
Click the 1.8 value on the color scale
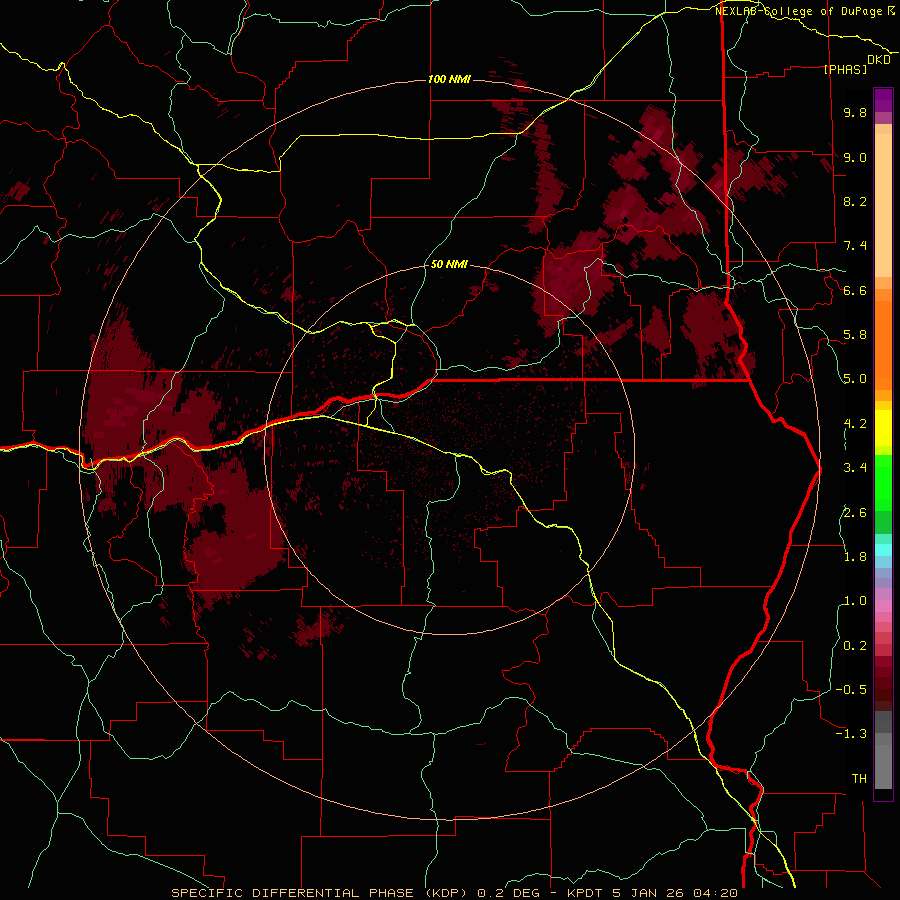855,557
